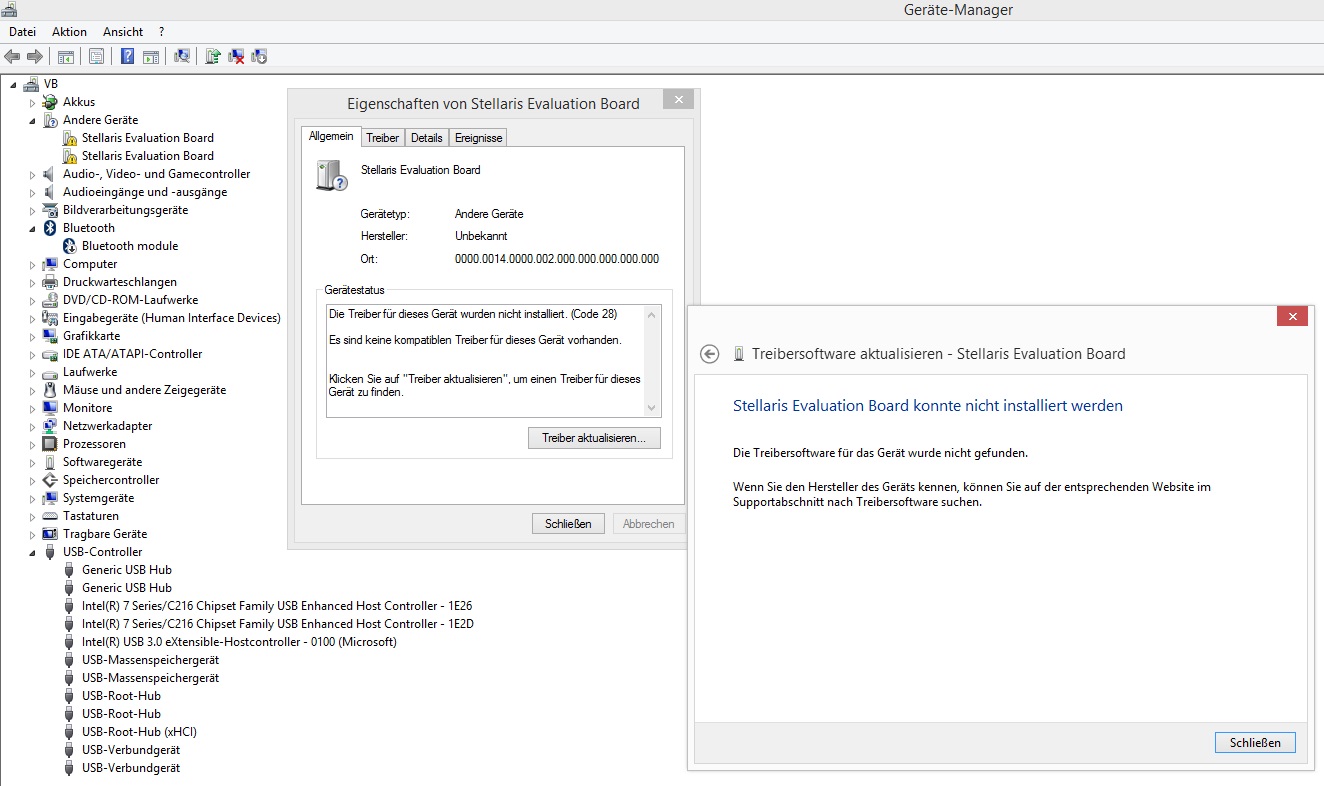Click the update driver software toolbar icon
Screen dimensions: 1324x786
point(213,56)
